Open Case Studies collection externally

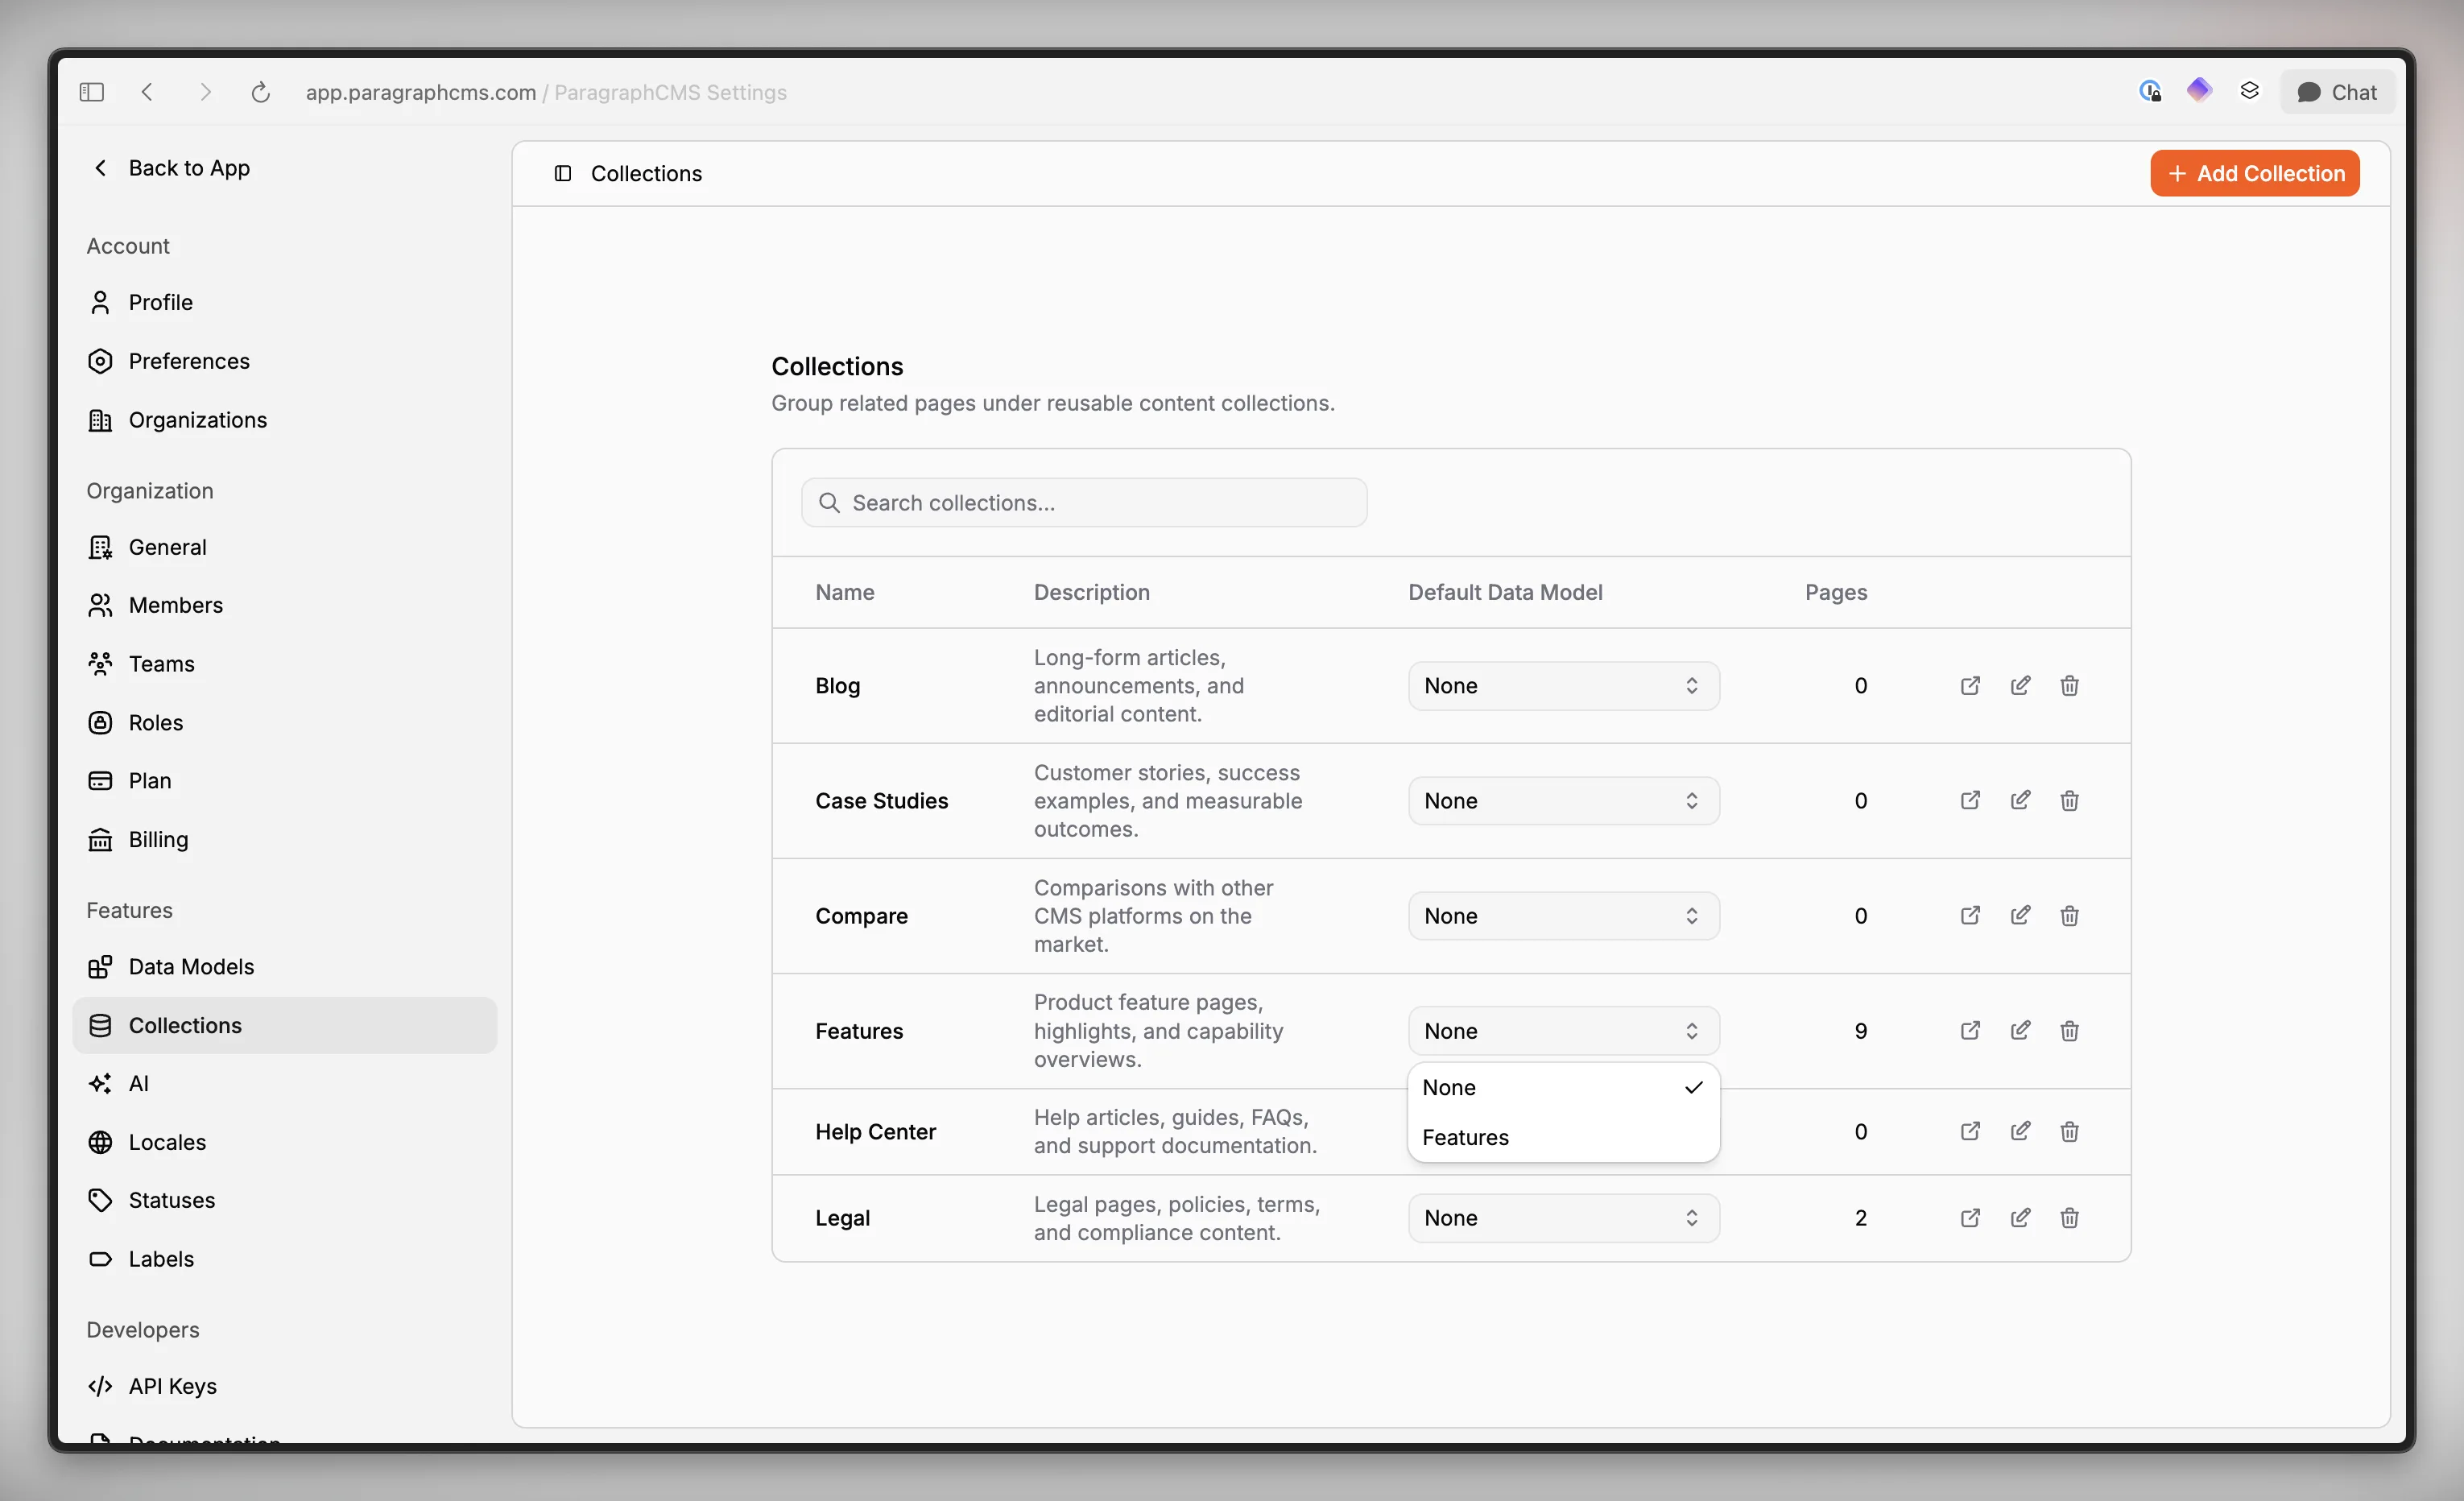(1970, 801)
